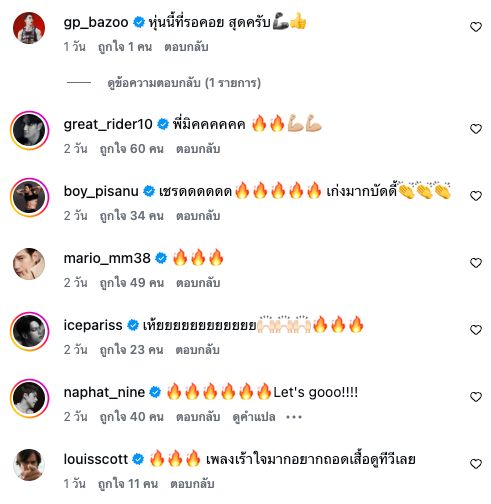491x504 pixels.
Task: Heart the mario_mm38 fire emoji comment
Action: pyautogui.click(x=476, y=263)
